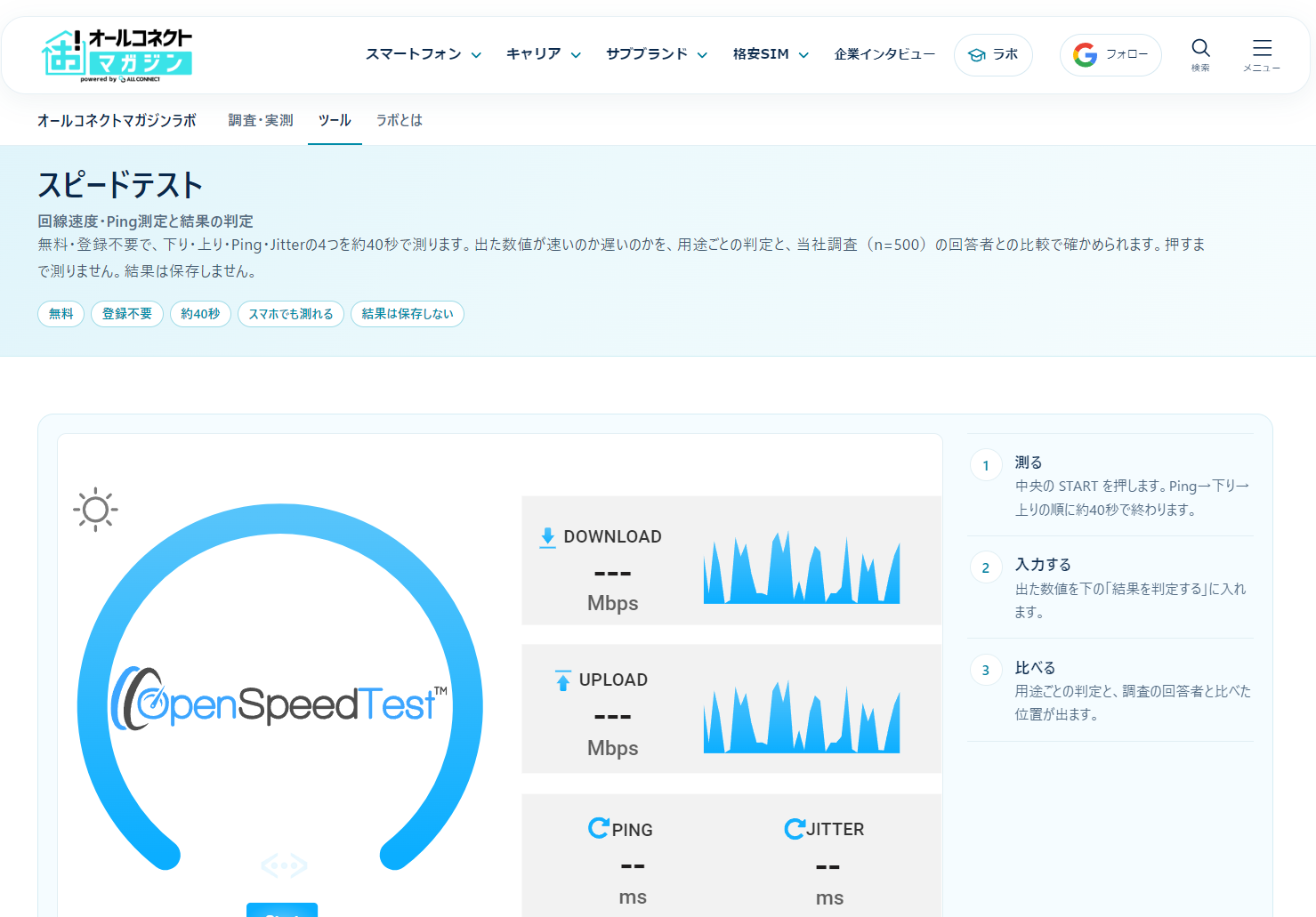Click step 3 title 比べる

pyautogui.click(x=1036, y=667)
